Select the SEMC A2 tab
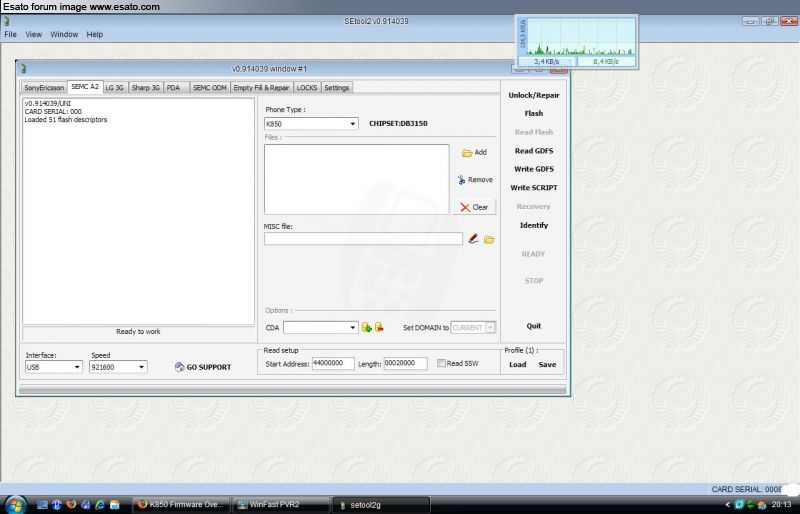 tap(85, 87)
